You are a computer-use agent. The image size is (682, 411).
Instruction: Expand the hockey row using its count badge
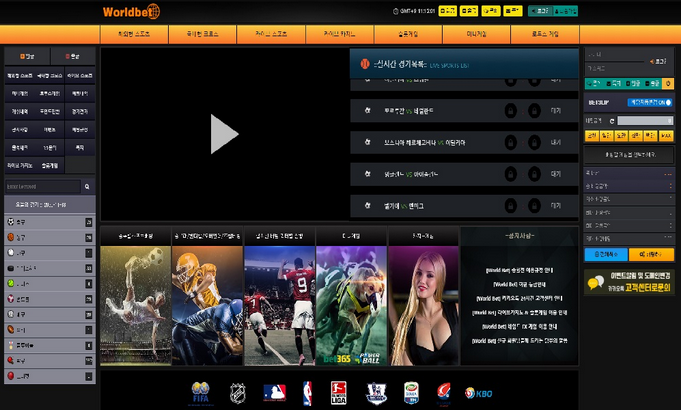(89, 268)
